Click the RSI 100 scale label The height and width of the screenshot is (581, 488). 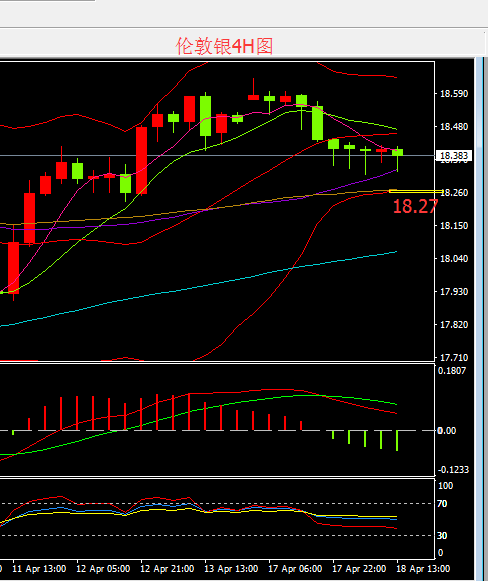coord(445,486)
